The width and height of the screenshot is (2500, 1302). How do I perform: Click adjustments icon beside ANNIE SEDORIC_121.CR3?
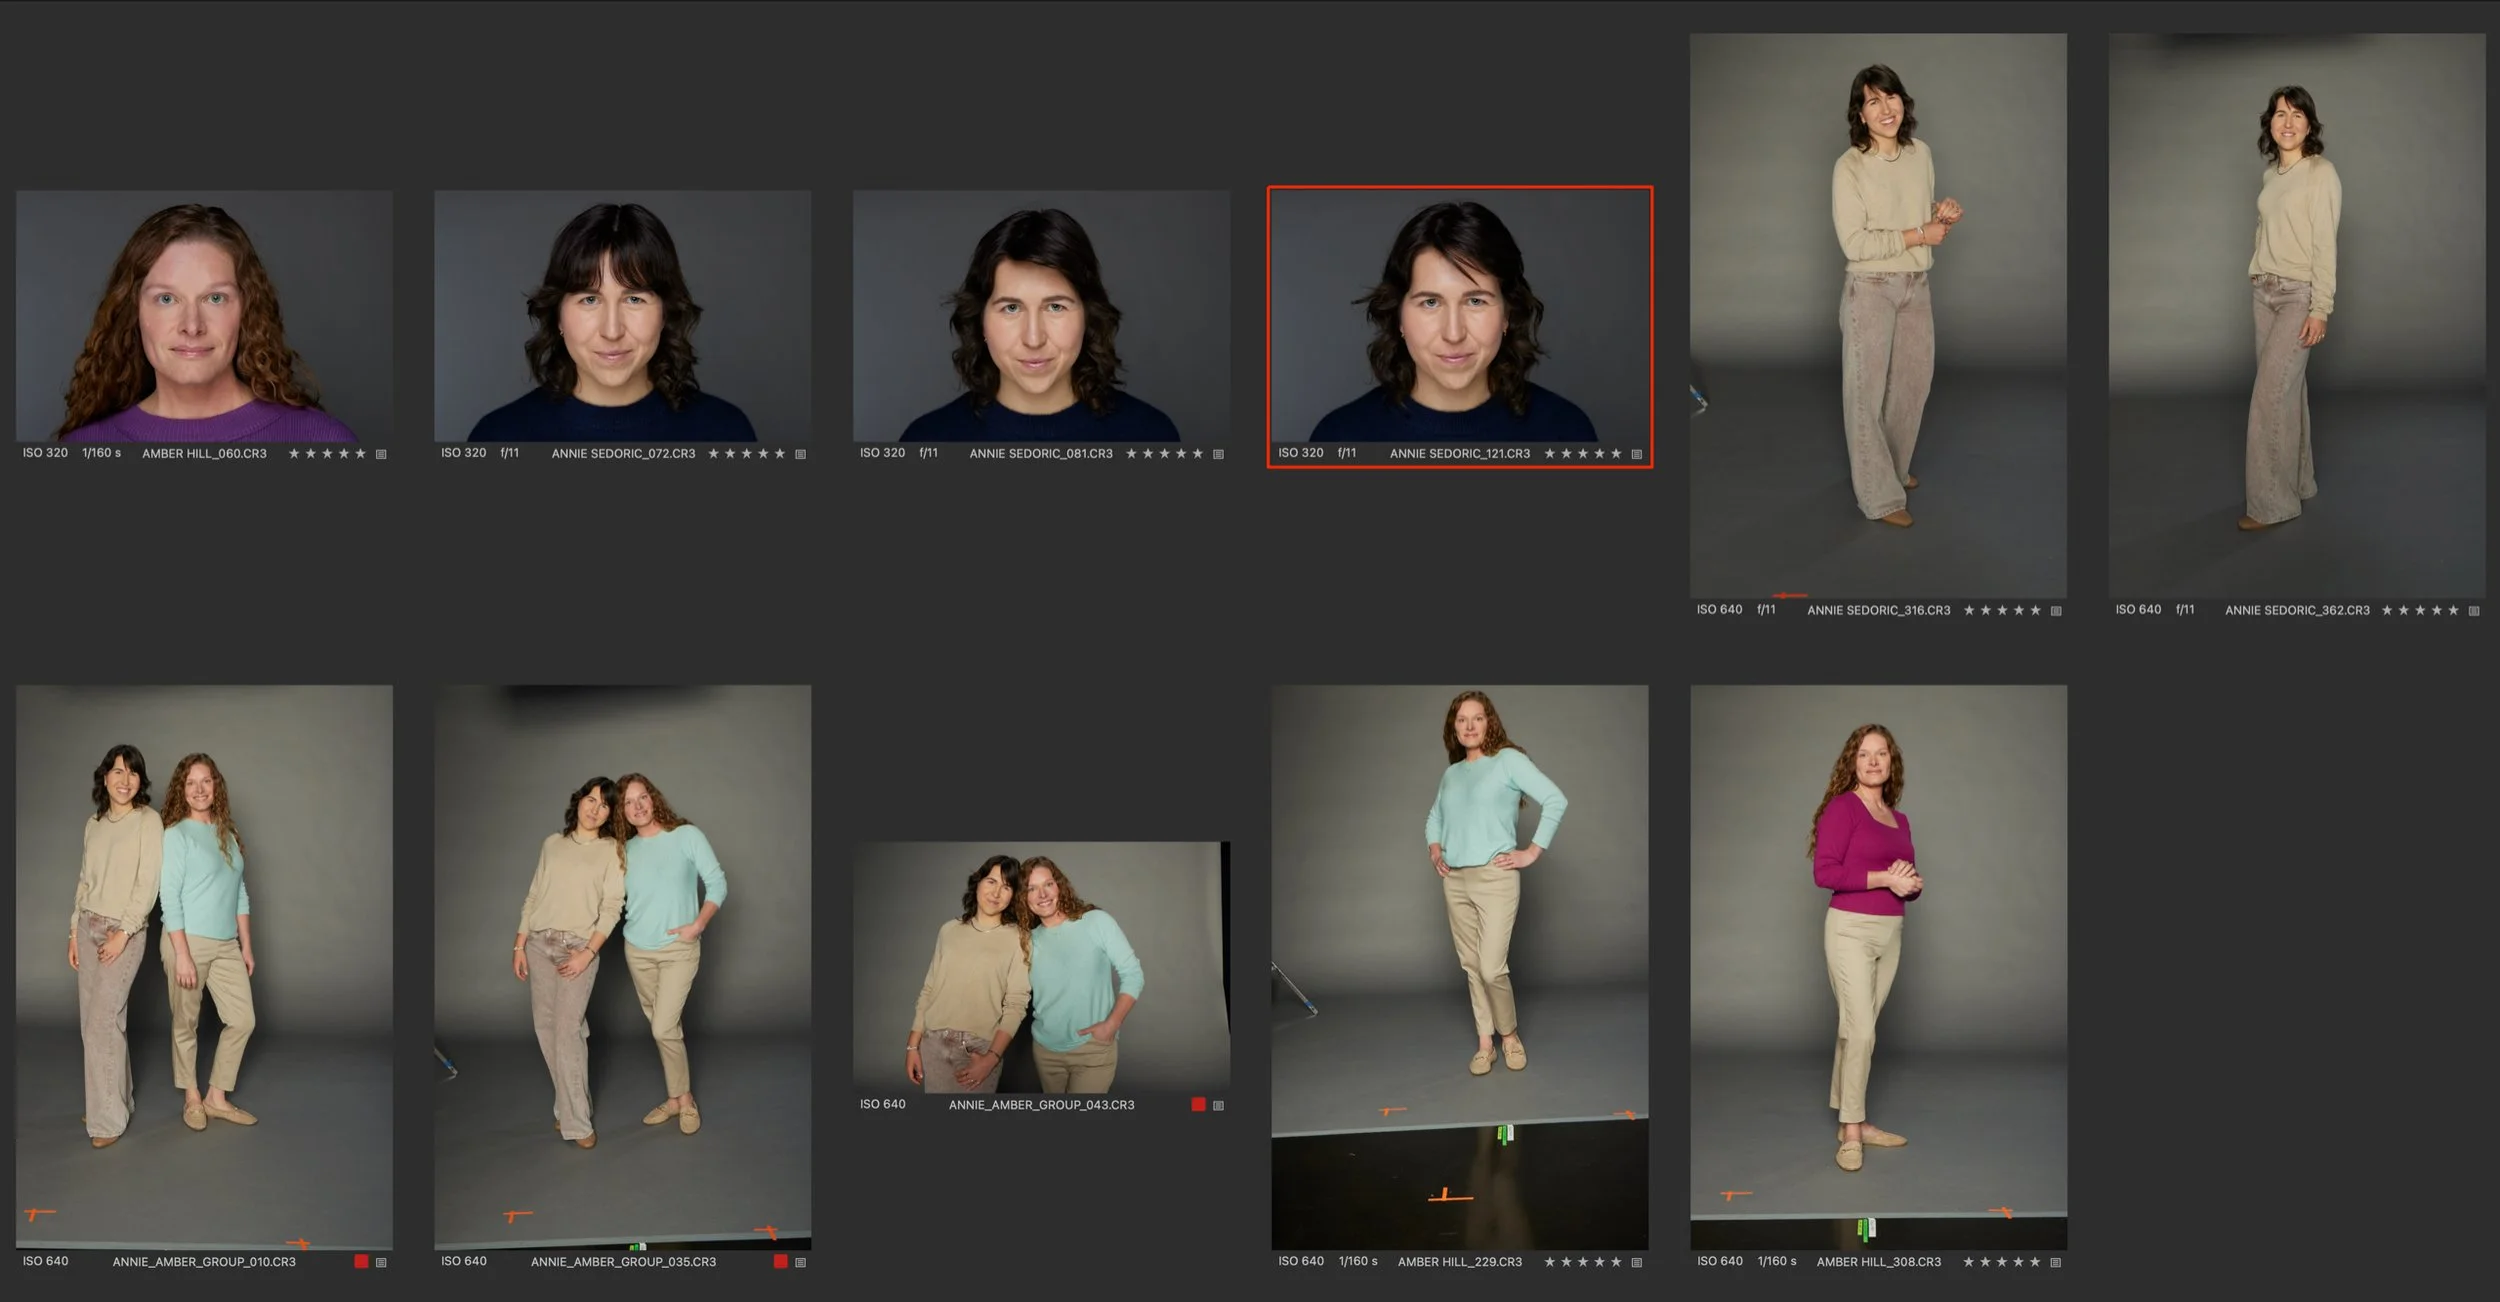[x=1637, y=454]
